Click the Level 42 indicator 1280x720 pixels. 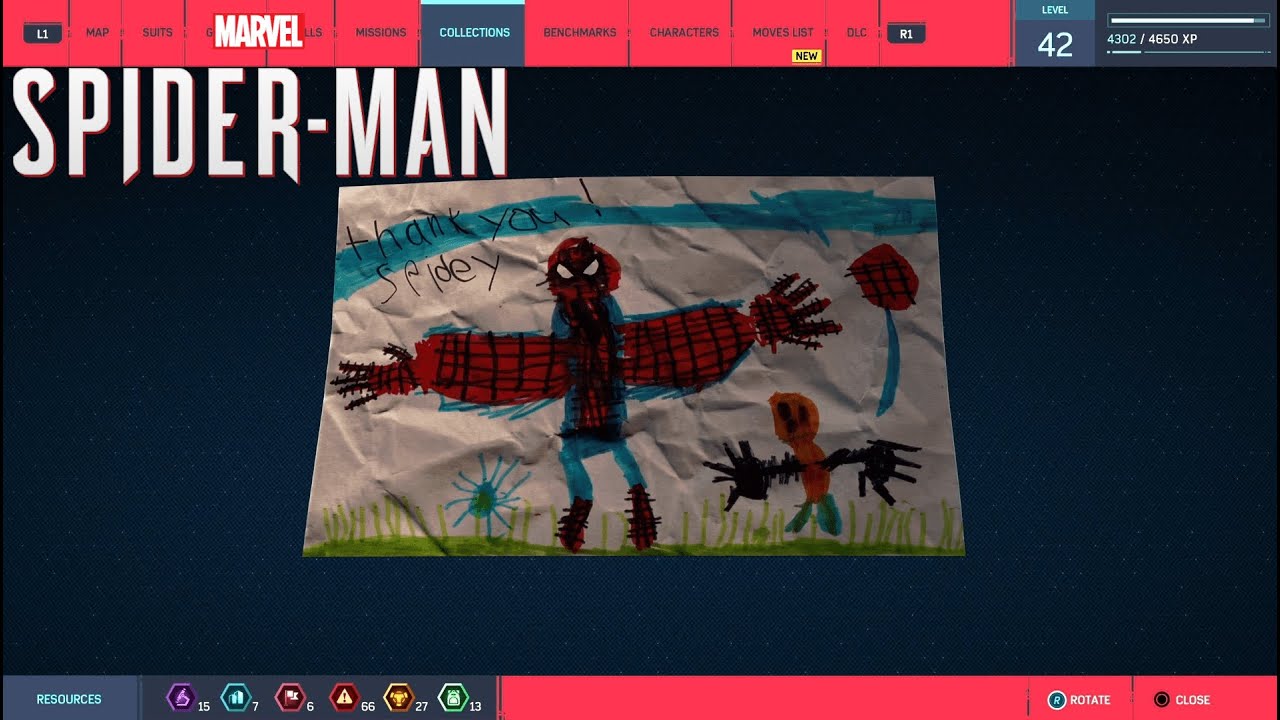[x=1055, y=34]
